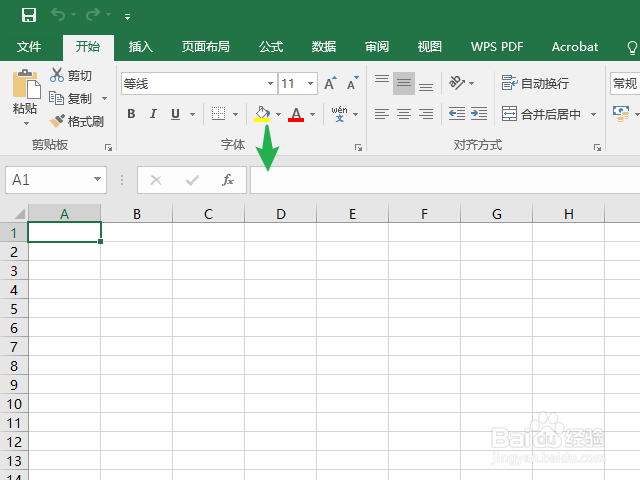Switch to the 审阅 tab

coord(377,47)
